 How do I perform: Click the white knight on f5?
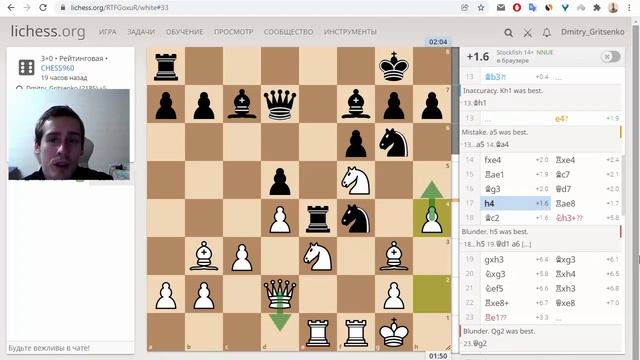[356, 180]
